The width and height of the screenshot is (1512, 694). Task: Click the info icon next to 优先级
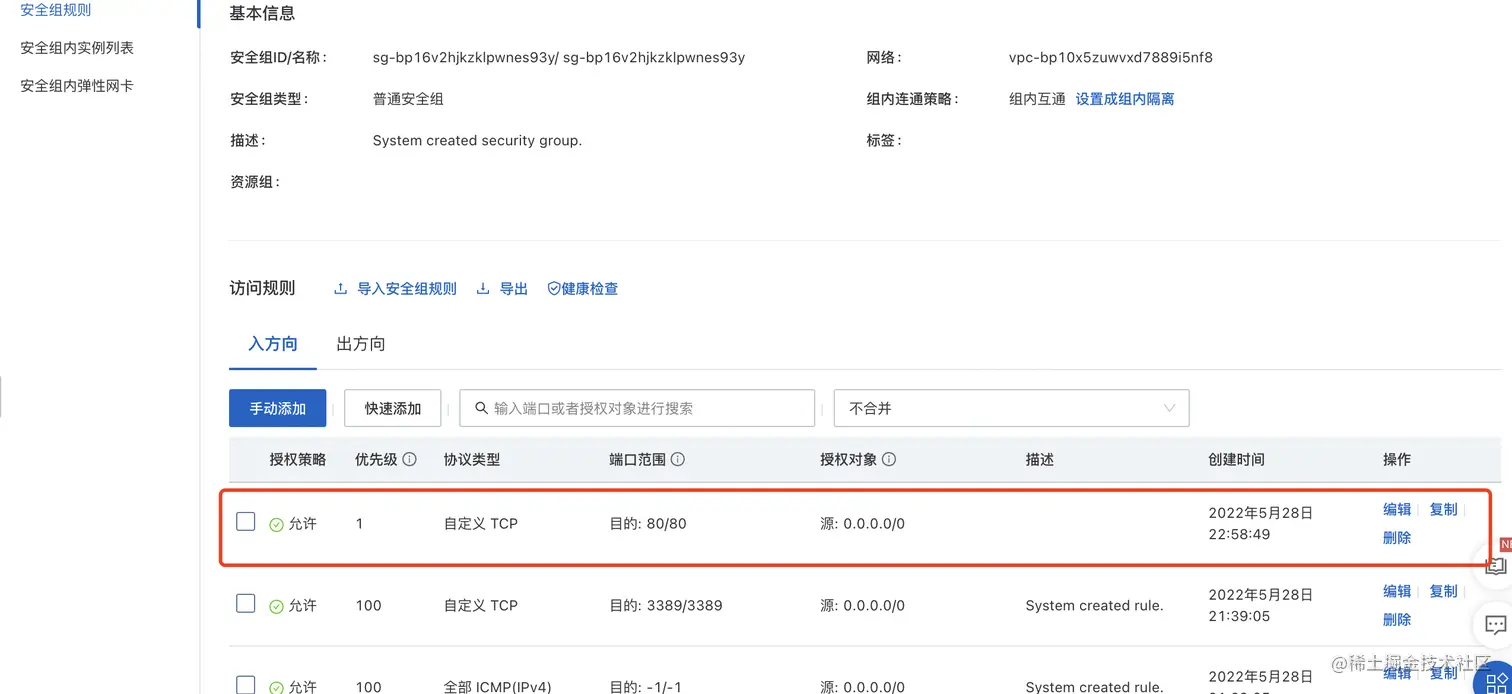pyautogui.click(x=409, y=460)
